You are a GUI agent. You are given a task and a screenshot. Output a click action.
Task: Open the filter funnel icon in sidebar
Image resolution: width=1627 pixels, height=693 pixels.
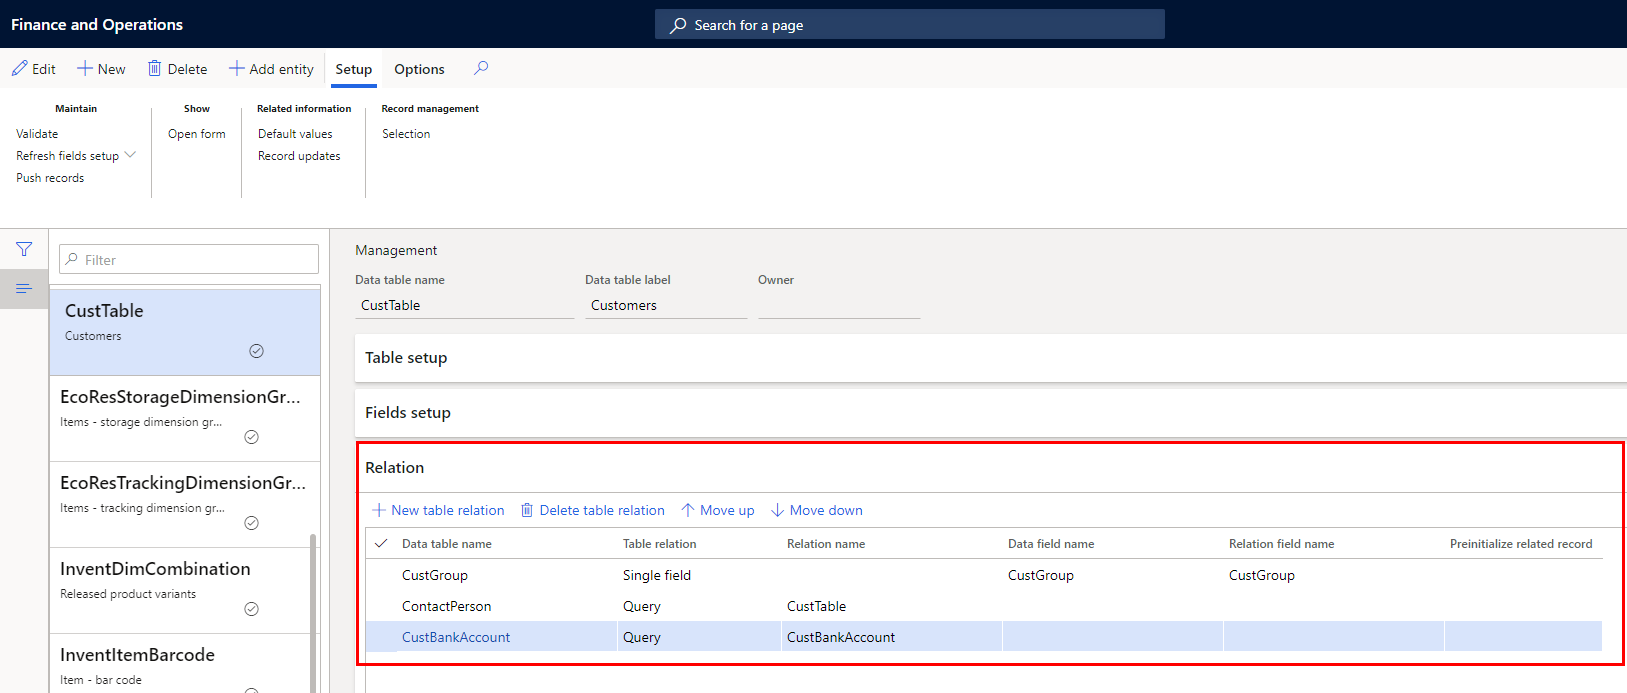point(24,249)
